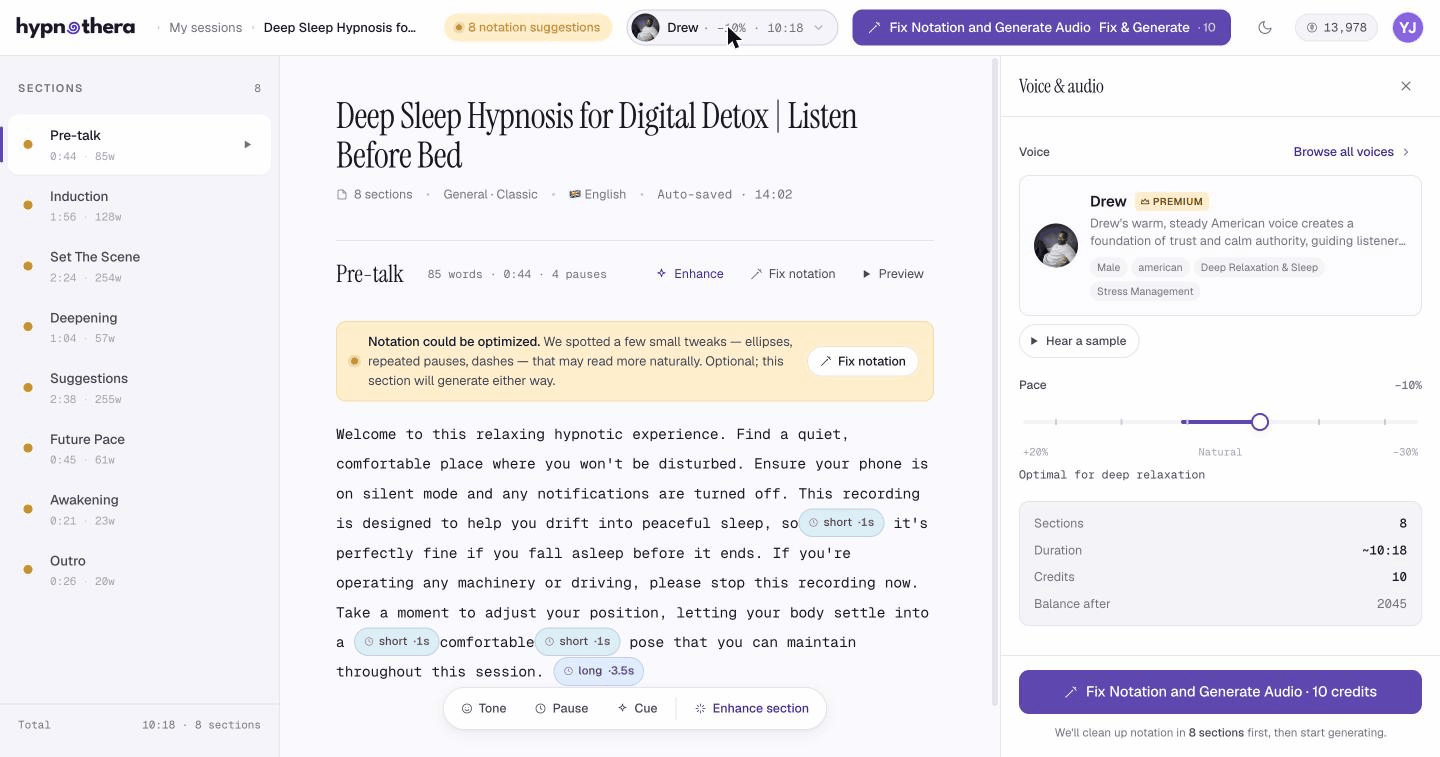Click the Duration ~10:18 value
Image resolution: width=1440 pixels, height=757 pixels.
(1384, 550)
